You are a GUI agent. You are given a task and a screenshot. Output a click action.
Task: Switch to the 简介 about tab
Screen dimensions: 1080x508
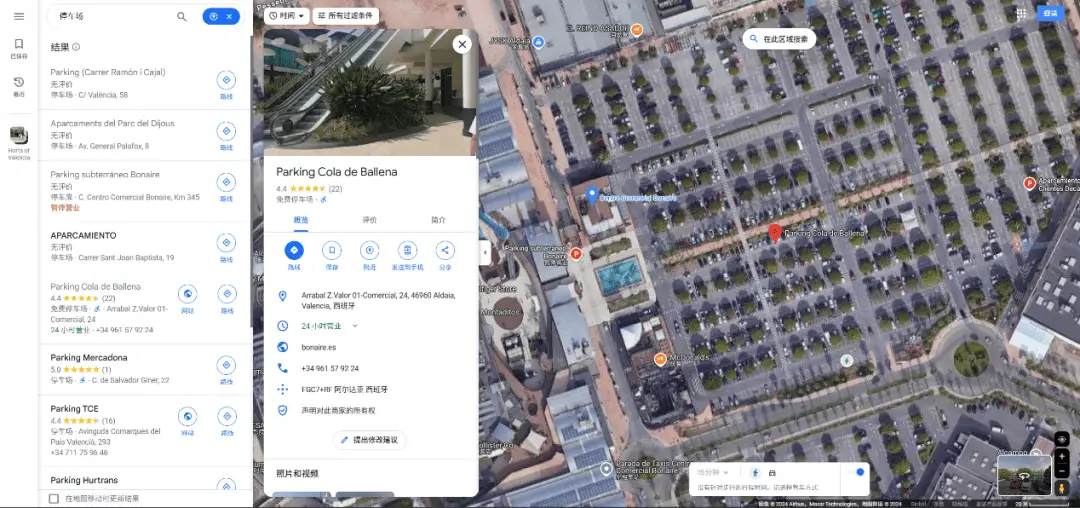[x=438, y=220]
